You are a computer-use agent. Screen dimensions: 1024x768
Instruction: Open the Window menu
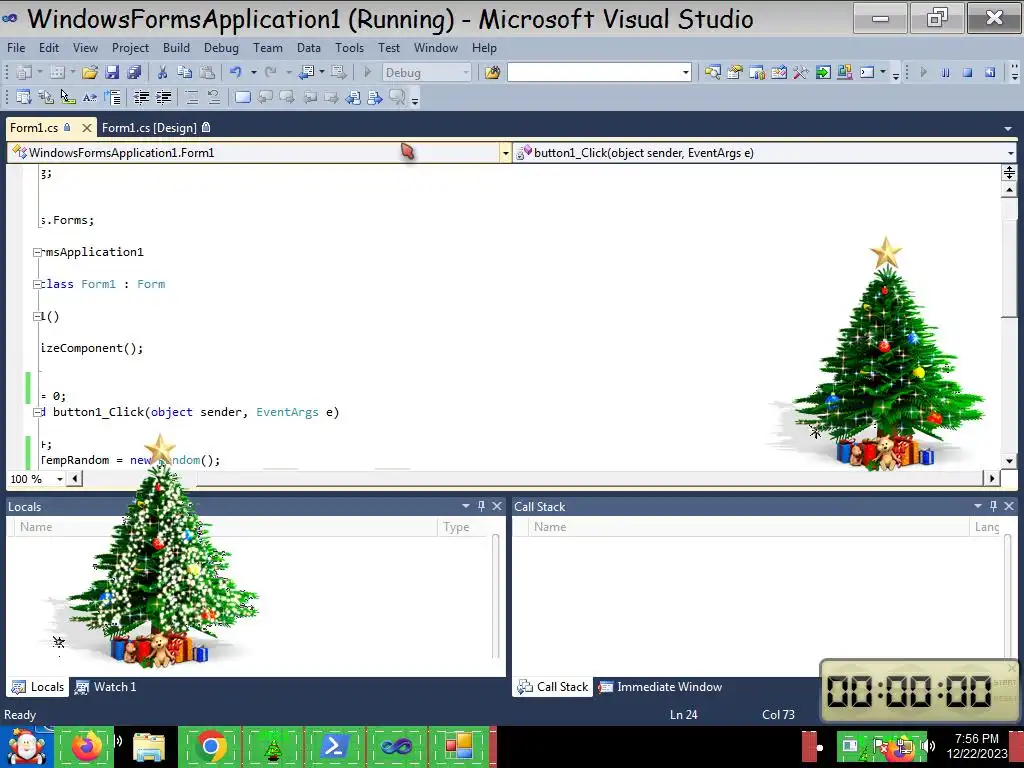tap(436, 48)
